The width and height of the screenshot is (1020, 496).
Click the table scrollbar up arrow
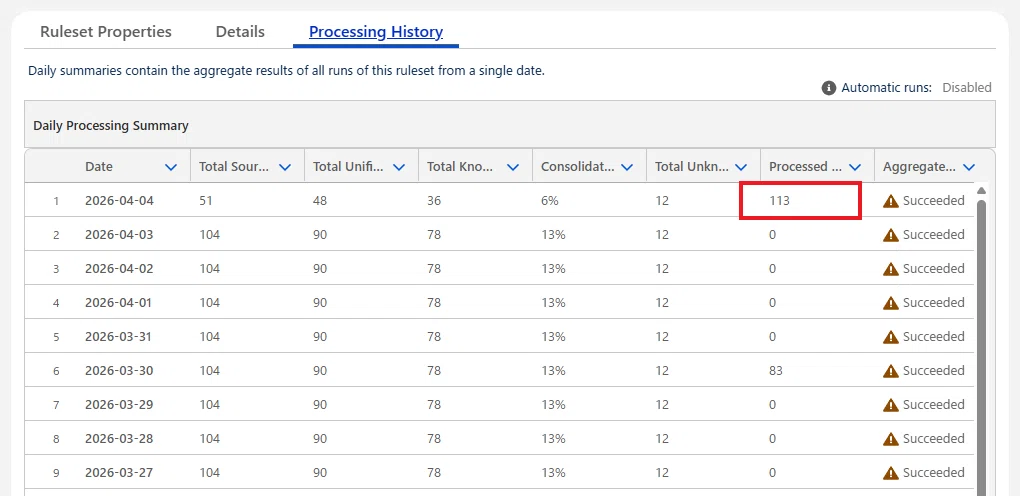[x=982, y=190]
